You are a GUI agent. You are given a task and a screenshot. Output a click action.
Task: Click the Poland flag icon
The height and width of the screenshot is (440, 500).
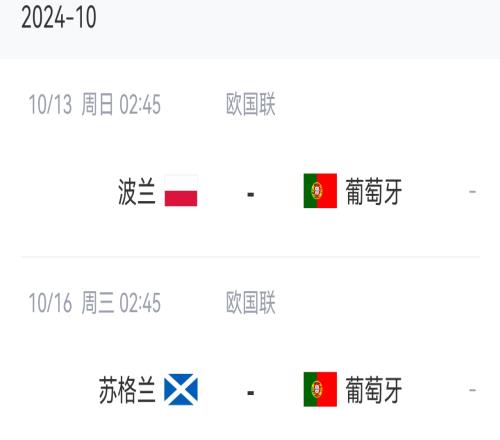click(181, 191)
